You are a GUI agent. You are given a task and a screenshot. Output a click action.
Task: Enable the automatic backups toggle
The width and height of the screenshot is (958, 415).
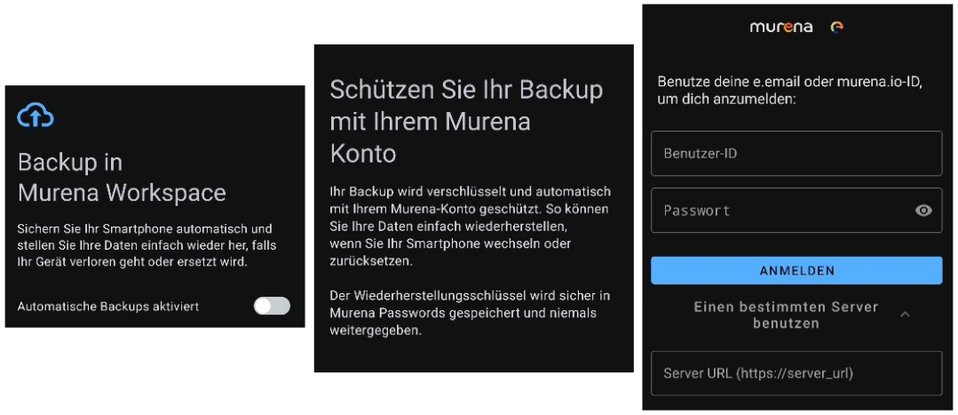tap(272, 306)
